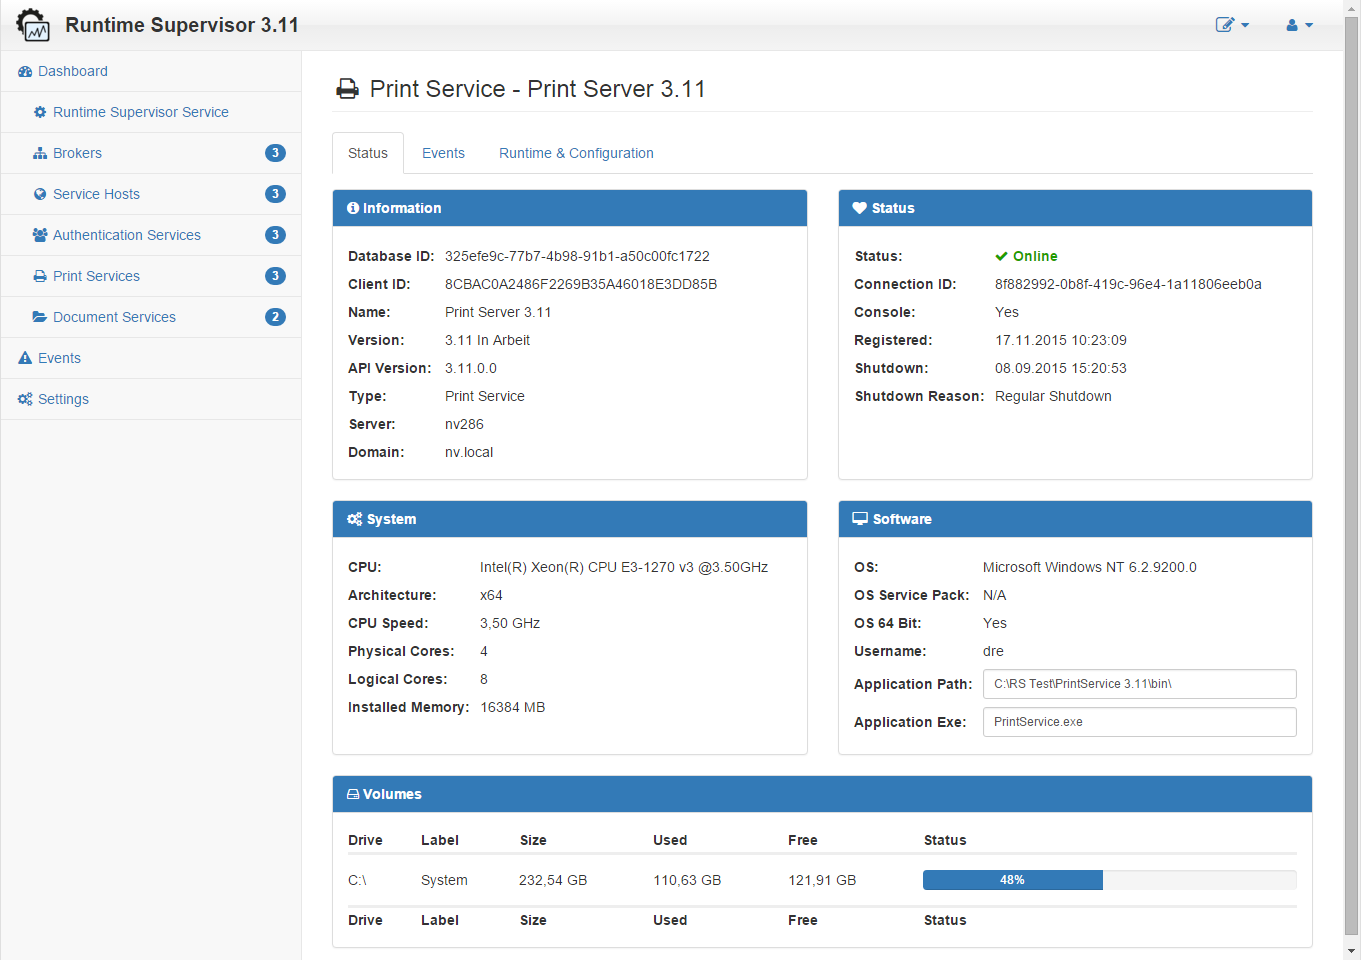Click the Brokers count badge

click(x=275, y=153)
